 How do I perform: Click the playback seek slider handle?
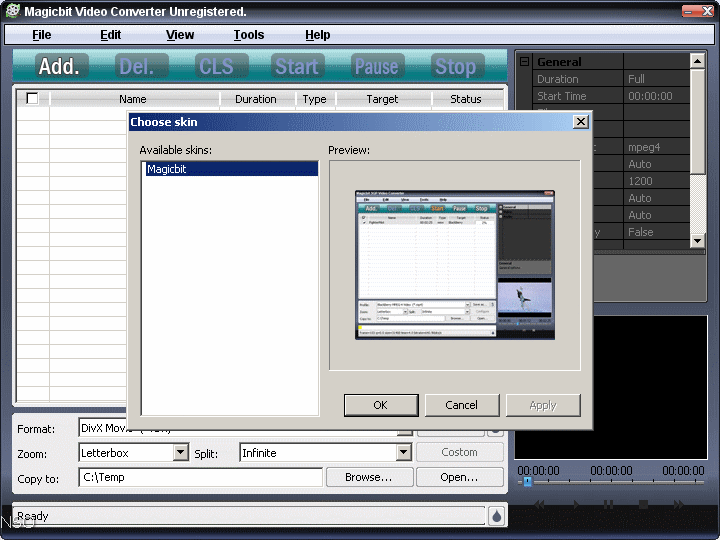[x=528, y=482]
